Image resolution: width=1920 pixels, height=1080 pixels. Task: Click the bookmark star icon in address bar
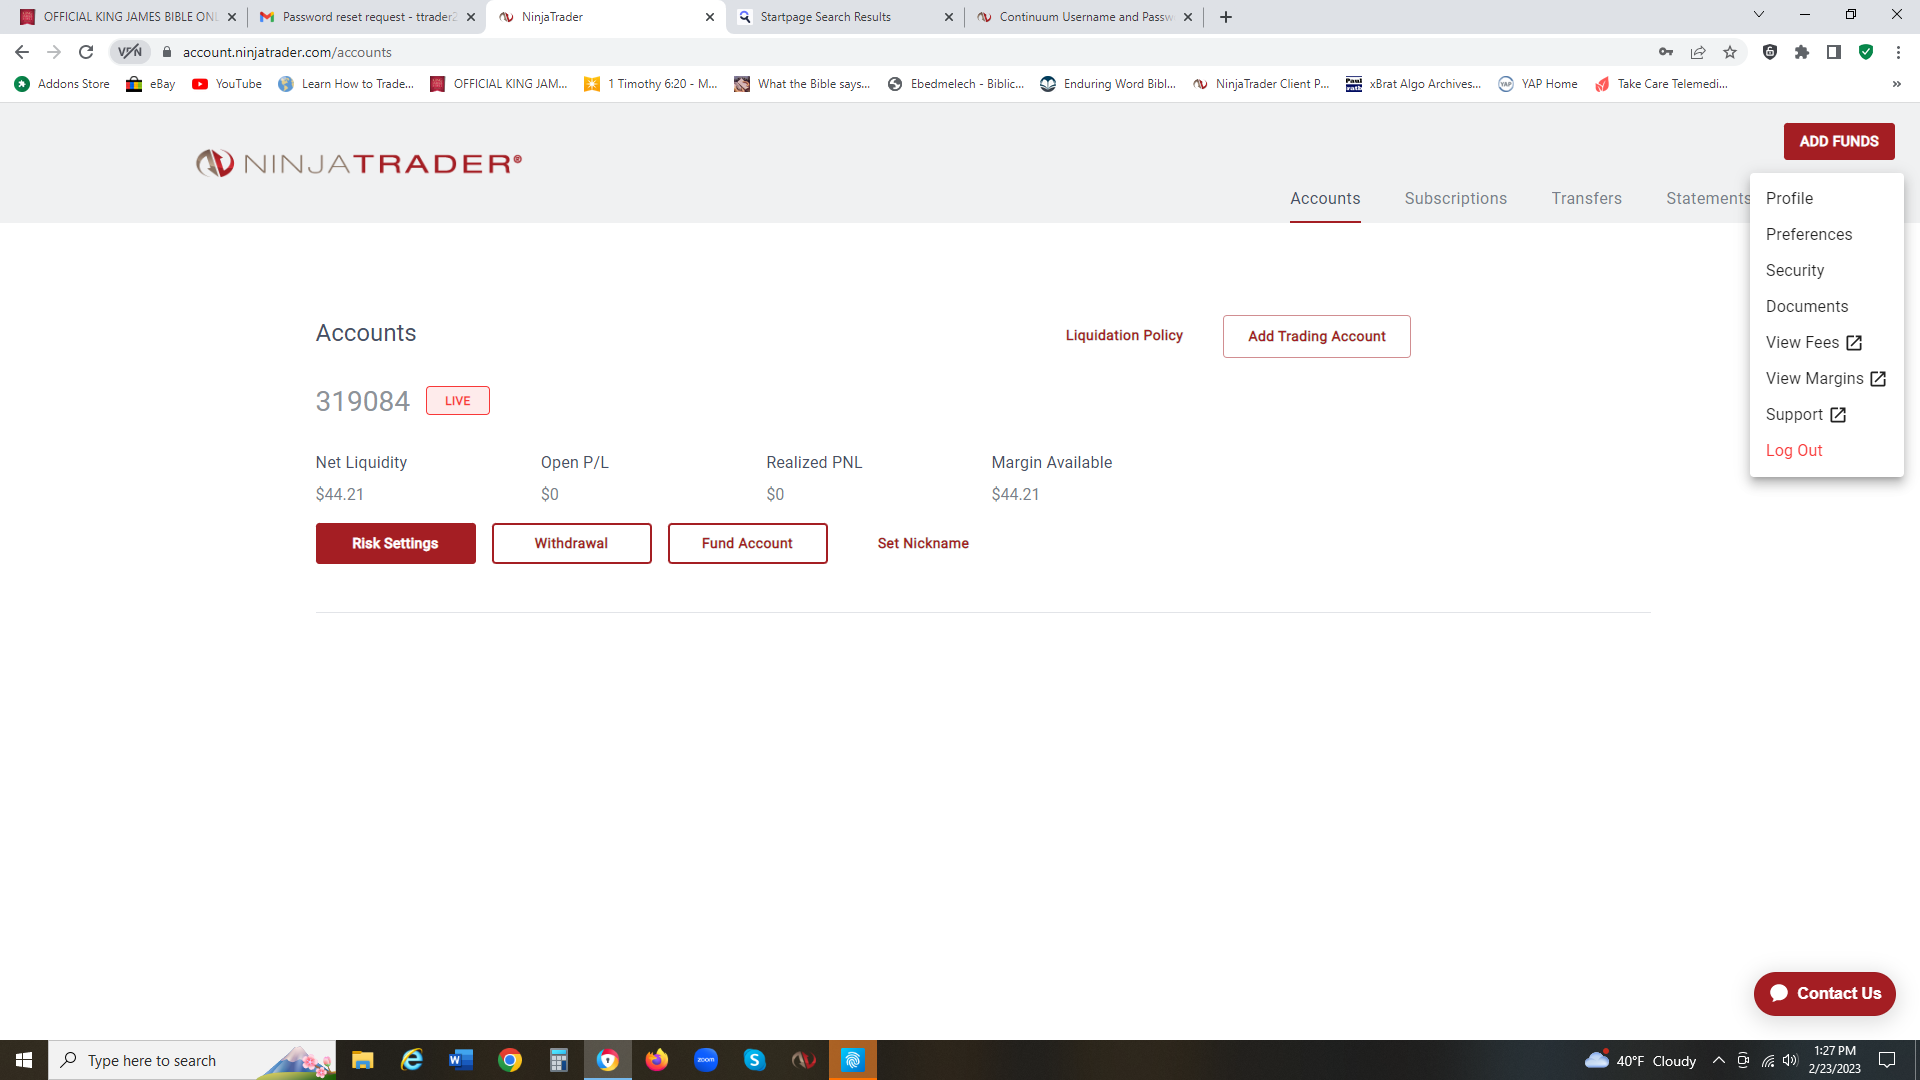tap(1730, 52)
